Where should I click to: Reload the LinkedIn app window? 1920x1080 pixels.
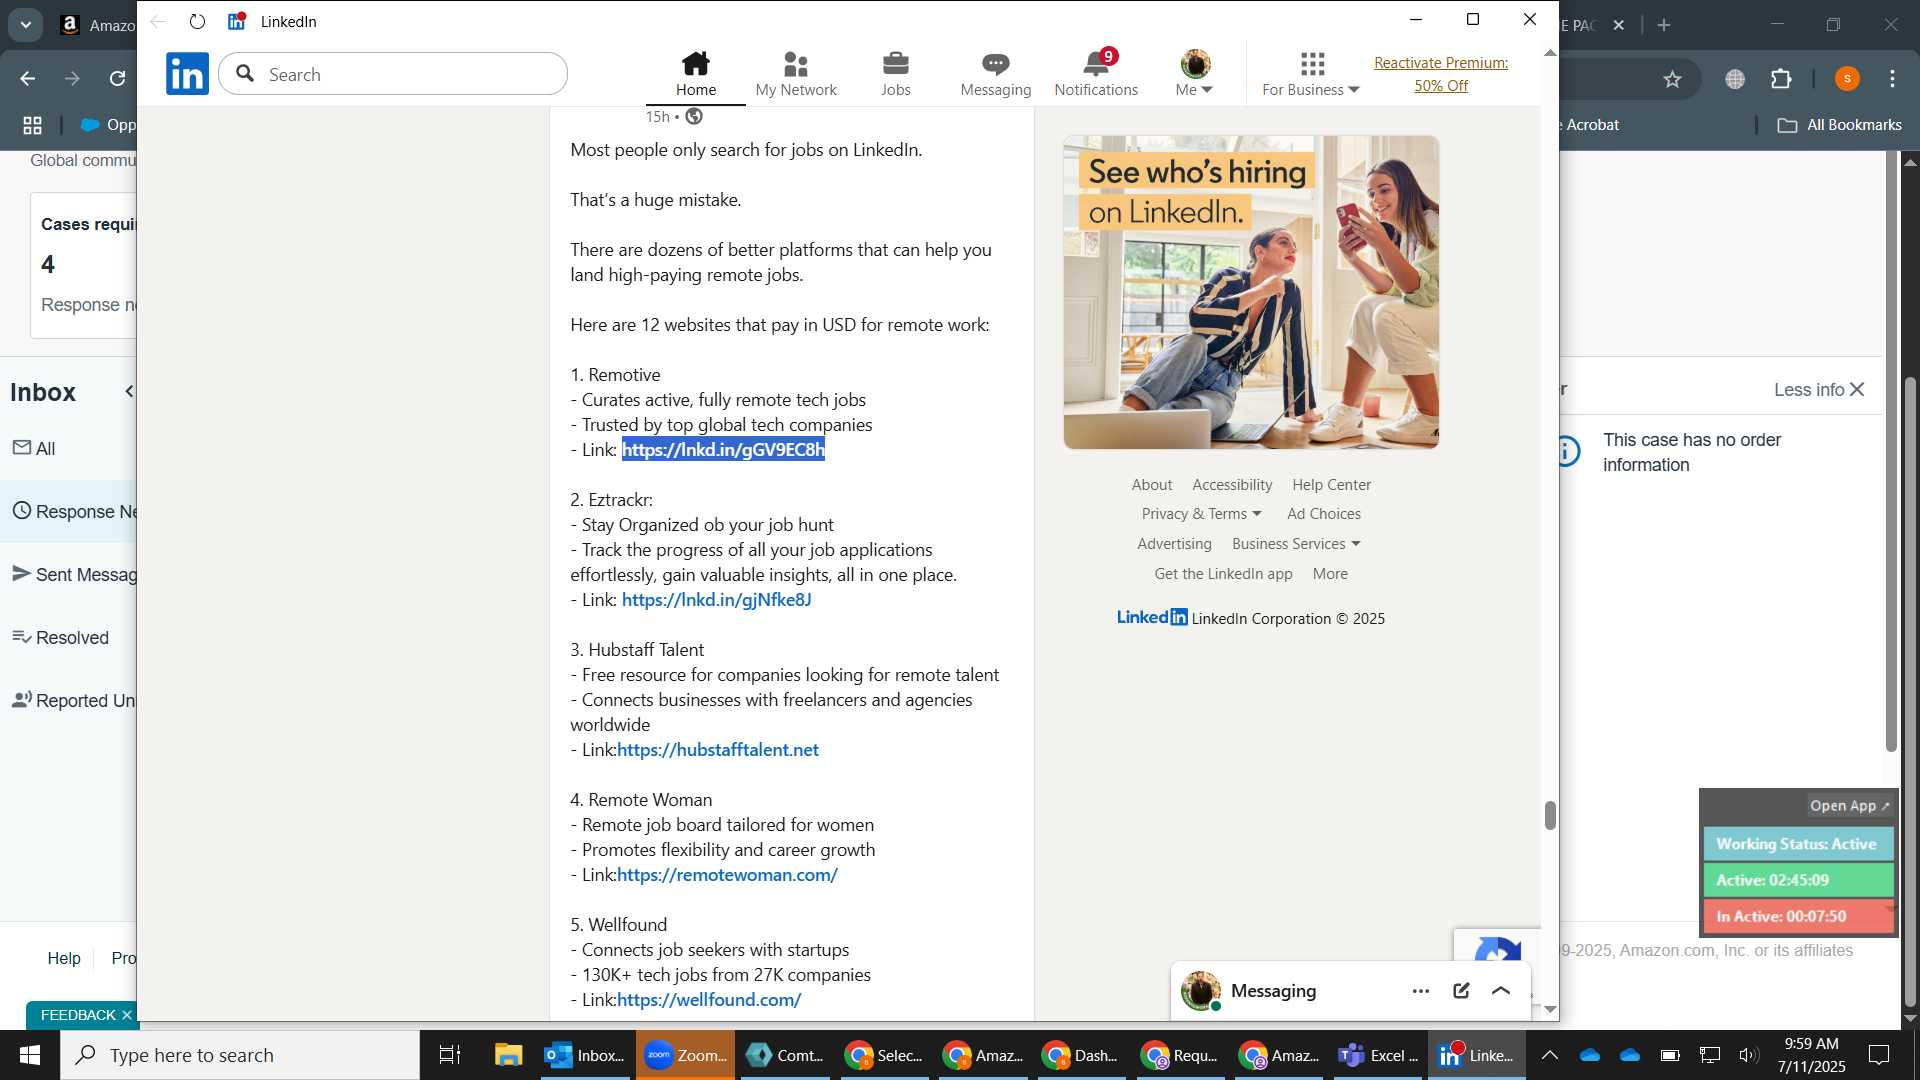[197, 21]
